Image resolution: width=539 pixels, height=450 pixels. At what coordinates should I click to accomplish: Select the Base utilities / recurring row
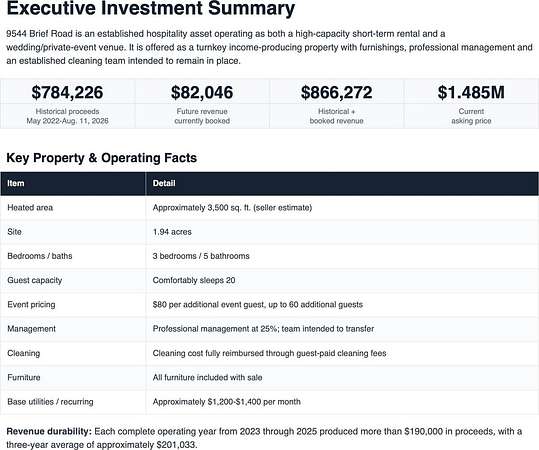[x=270, y=402]
